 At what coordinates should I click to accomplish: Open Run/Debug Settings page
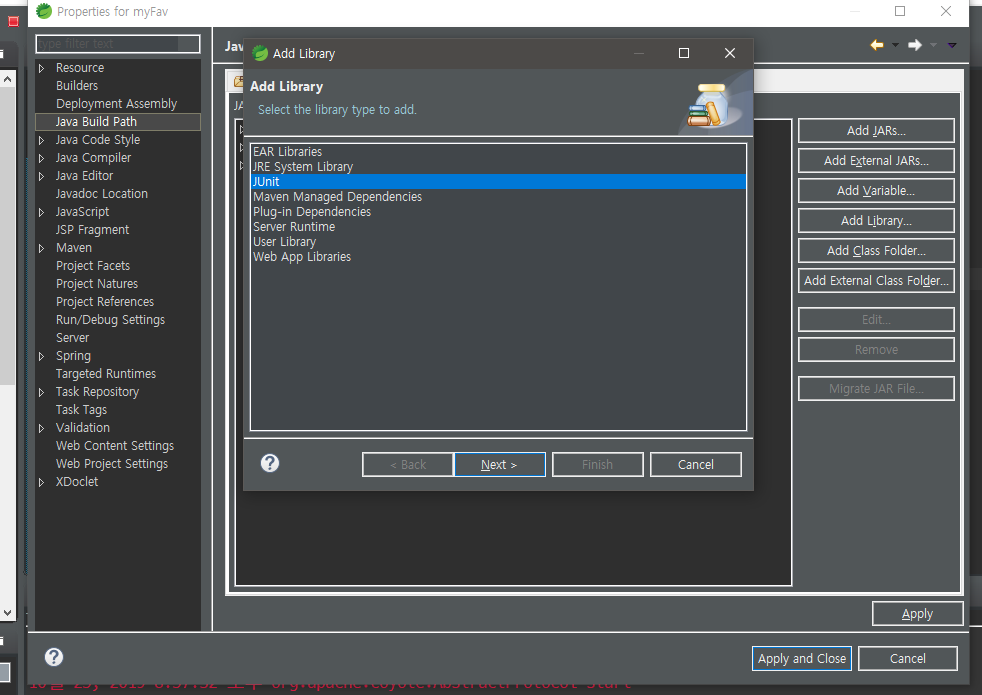(110, 320)
